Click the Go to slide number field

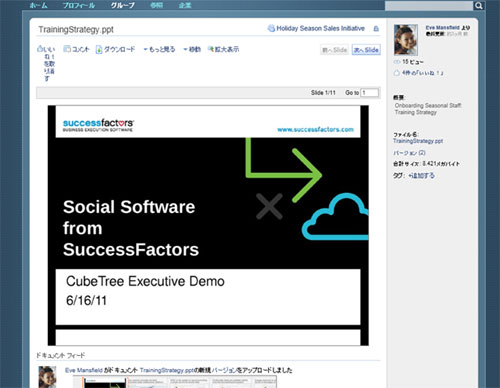click(370, 93)
